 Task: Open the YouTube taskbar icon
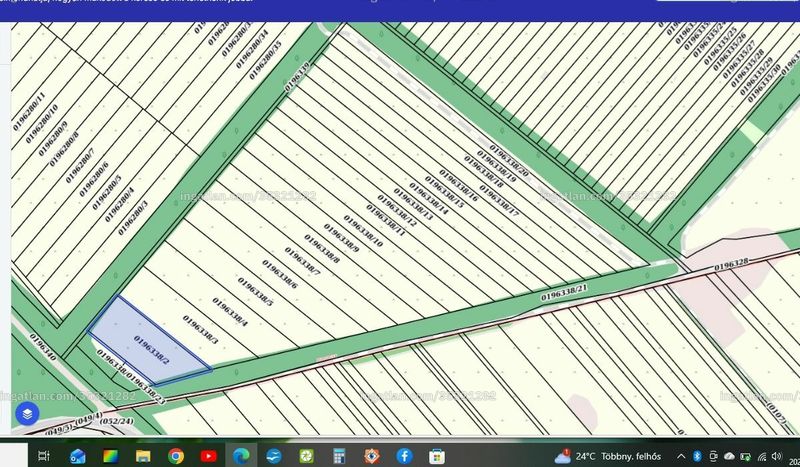click(x=208, y=456)
